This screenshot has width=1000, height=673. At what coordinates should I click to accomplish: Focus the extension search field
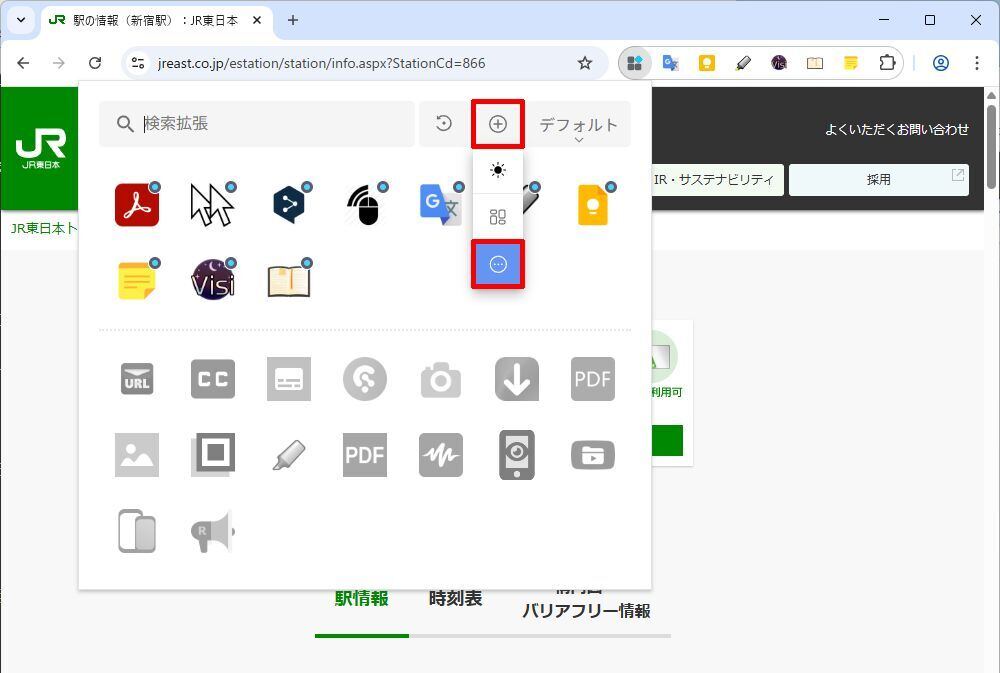click(256, 124)
